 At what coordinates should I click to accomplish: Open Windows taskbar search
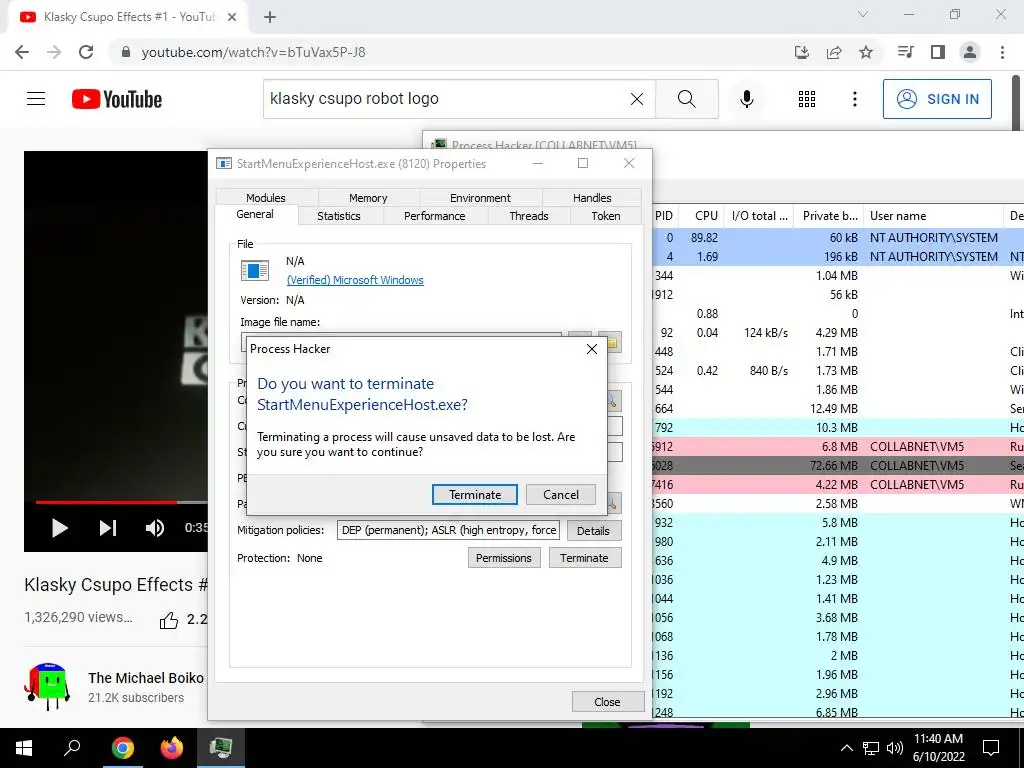click(72, 748)
